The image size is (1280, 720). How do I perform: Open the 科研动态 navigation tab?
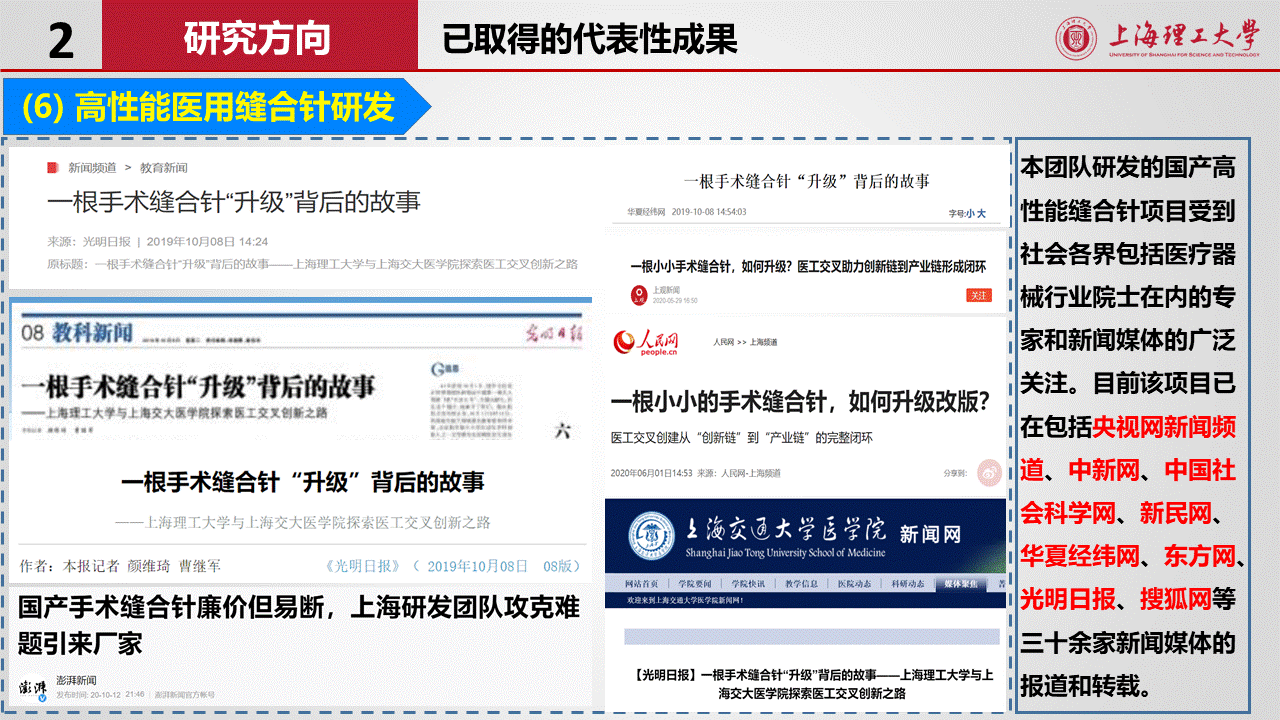point(907,584)
